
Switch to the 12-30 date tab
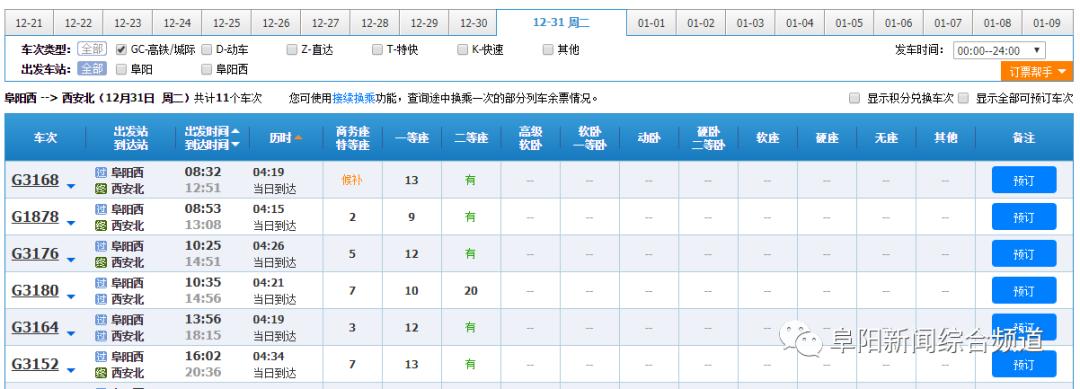pos(473,23)
